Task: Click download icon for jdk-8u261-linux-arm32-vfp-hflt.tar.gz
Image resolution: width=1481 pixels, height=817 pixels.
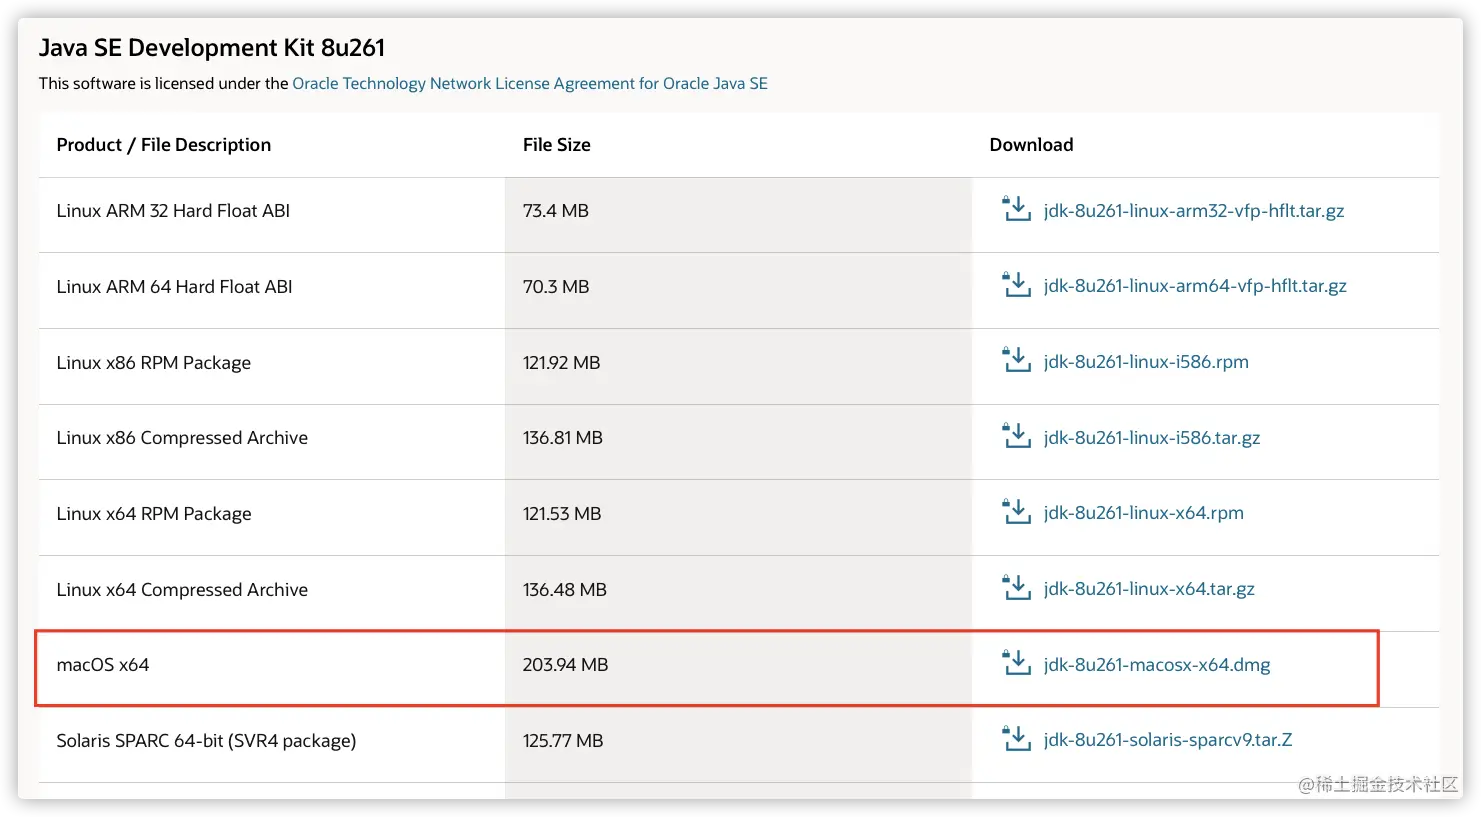Action: click(x=1016, y=209)
